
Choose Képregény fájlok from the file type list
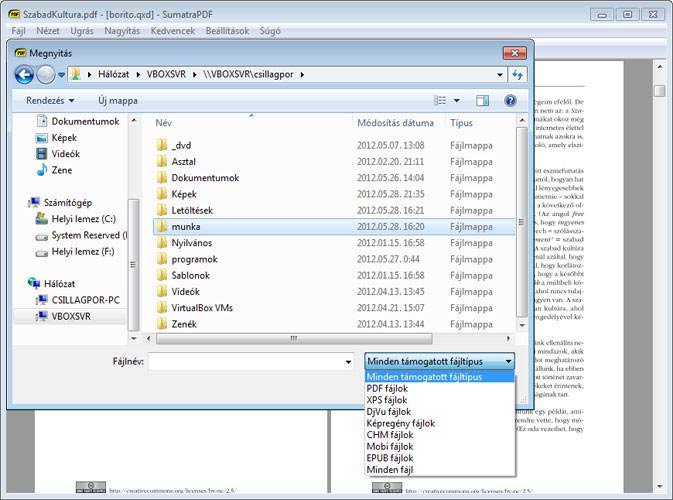(x=440, y=423)
